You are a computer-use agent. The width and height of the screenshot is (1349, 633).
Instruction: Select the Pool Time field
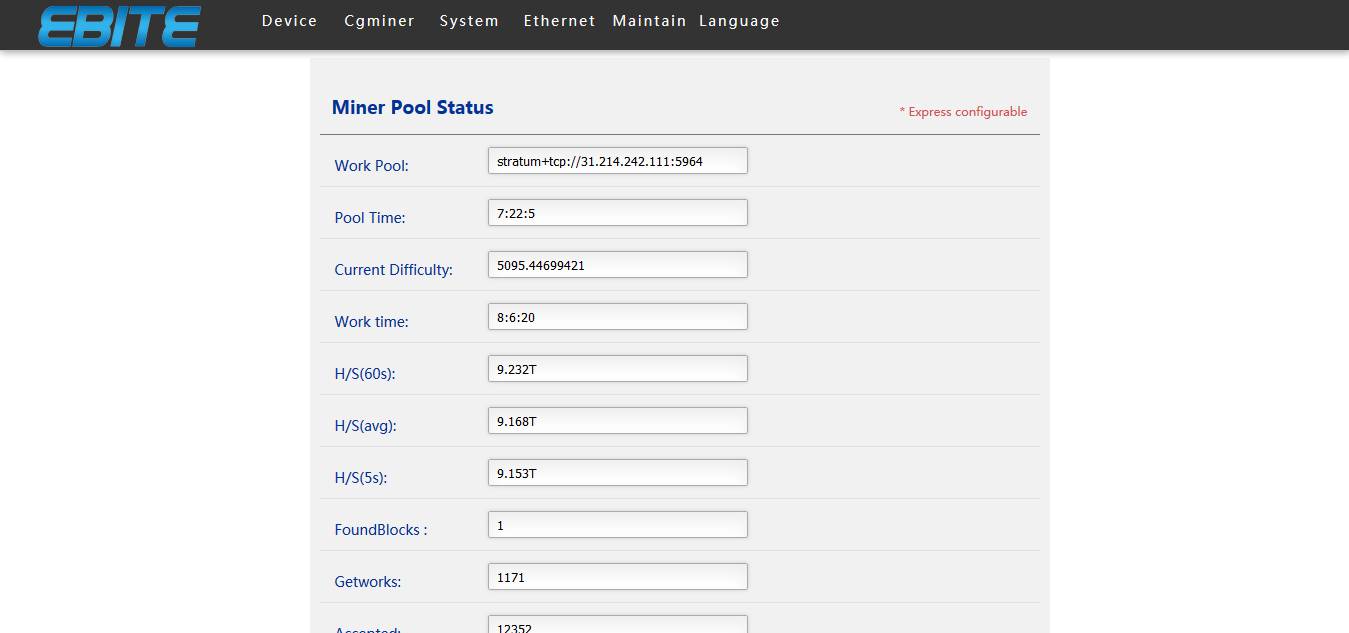point(617,213)
